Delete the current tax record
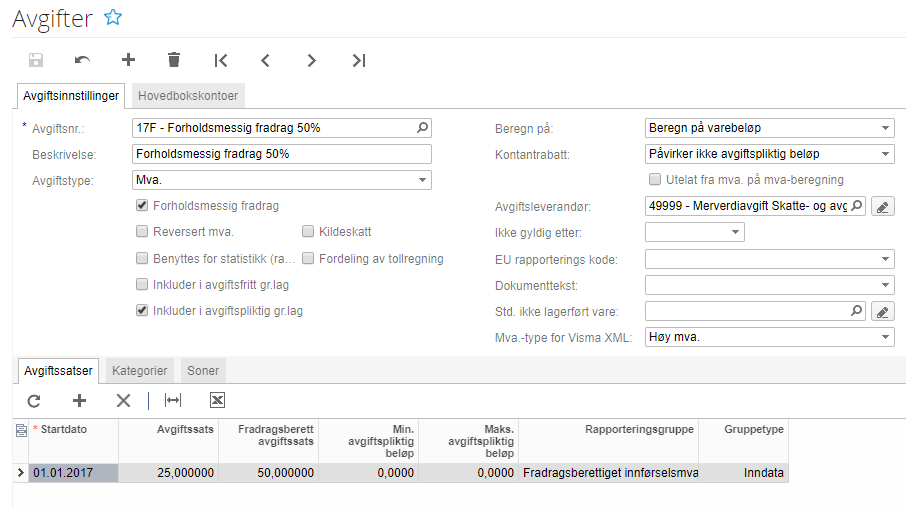Screen dimensions: 906x509 pos(174,60)
